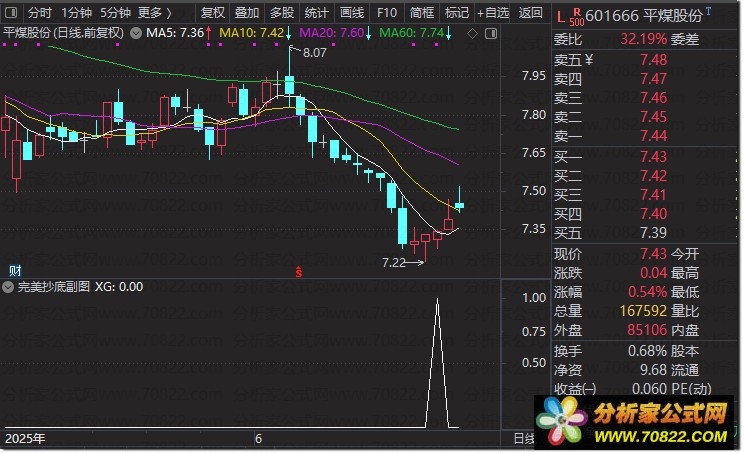Open F10 company info

click(x=387, y=13)
